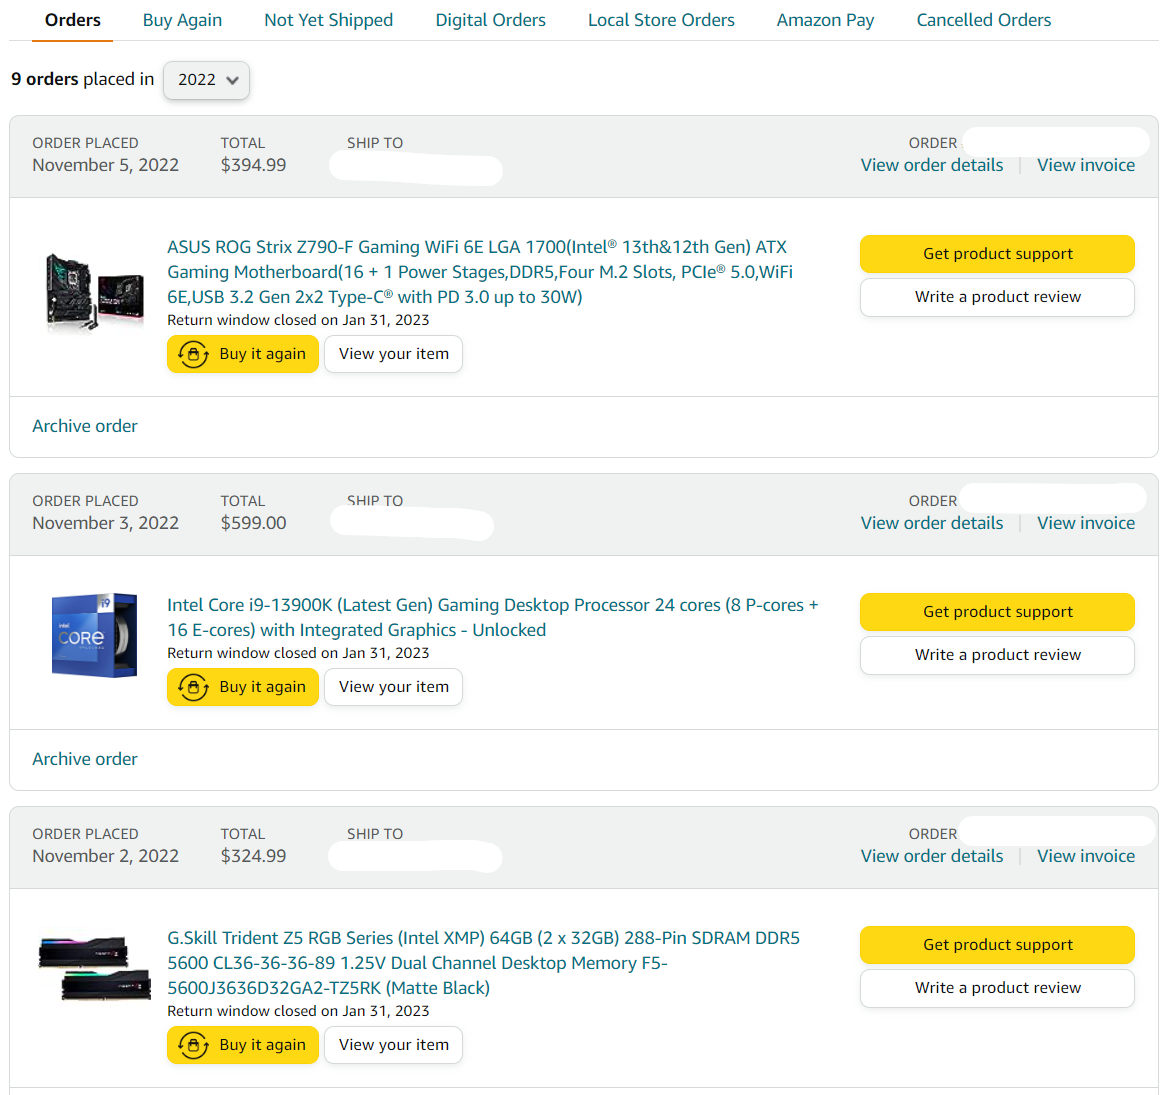Write a product review for G.Skill memory
The width and height of the screenshot is (1165, 1095).
tap(997, 988)
